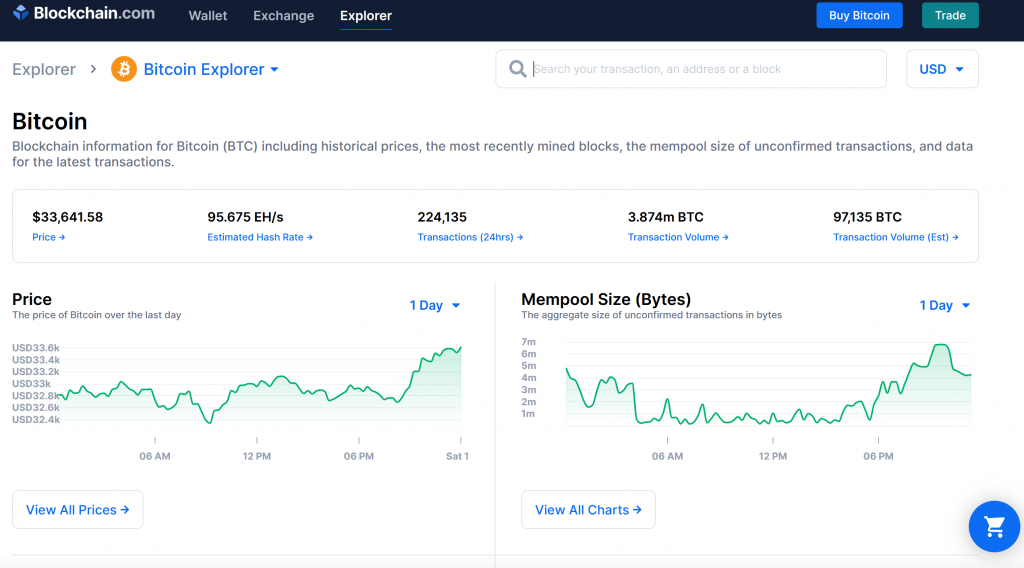The height and width of the screenshot is (568, 1024).
Task: Open the Transaction Volume (Est) link
Action: tap(895, 237)
